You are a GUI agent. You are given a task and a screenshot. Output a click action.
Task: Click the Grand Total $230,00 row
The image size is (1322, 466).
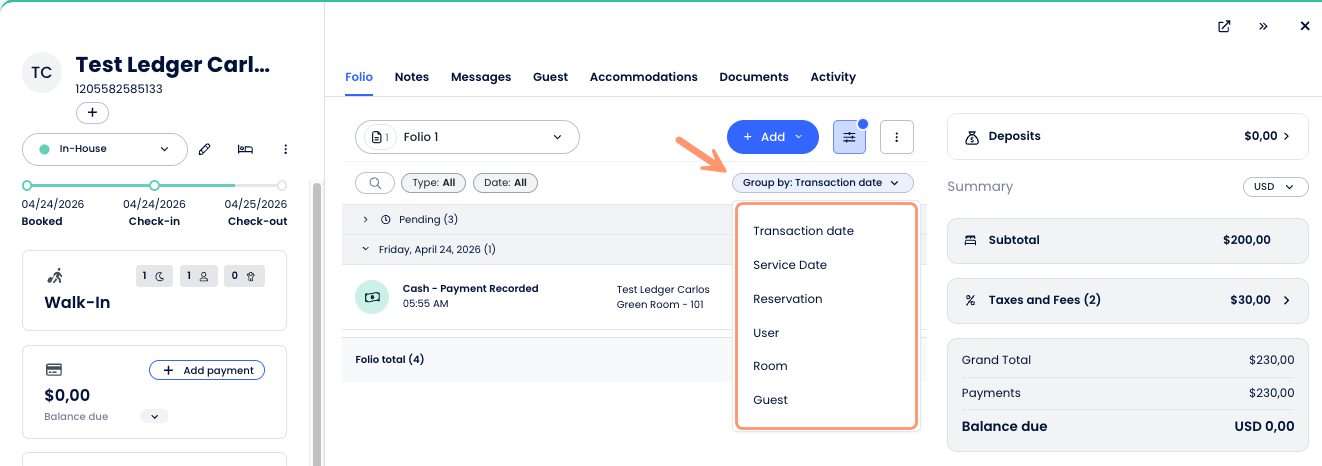[1128, 360]
